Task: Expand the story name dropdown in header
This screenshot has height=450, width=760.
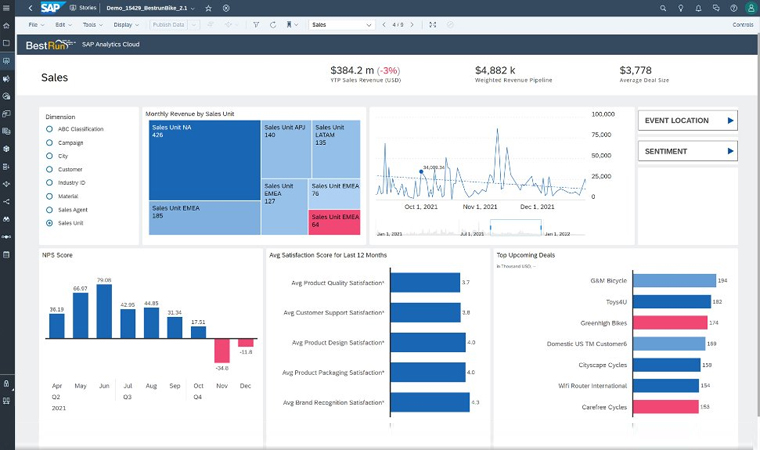Action: [x=193, y=7]
